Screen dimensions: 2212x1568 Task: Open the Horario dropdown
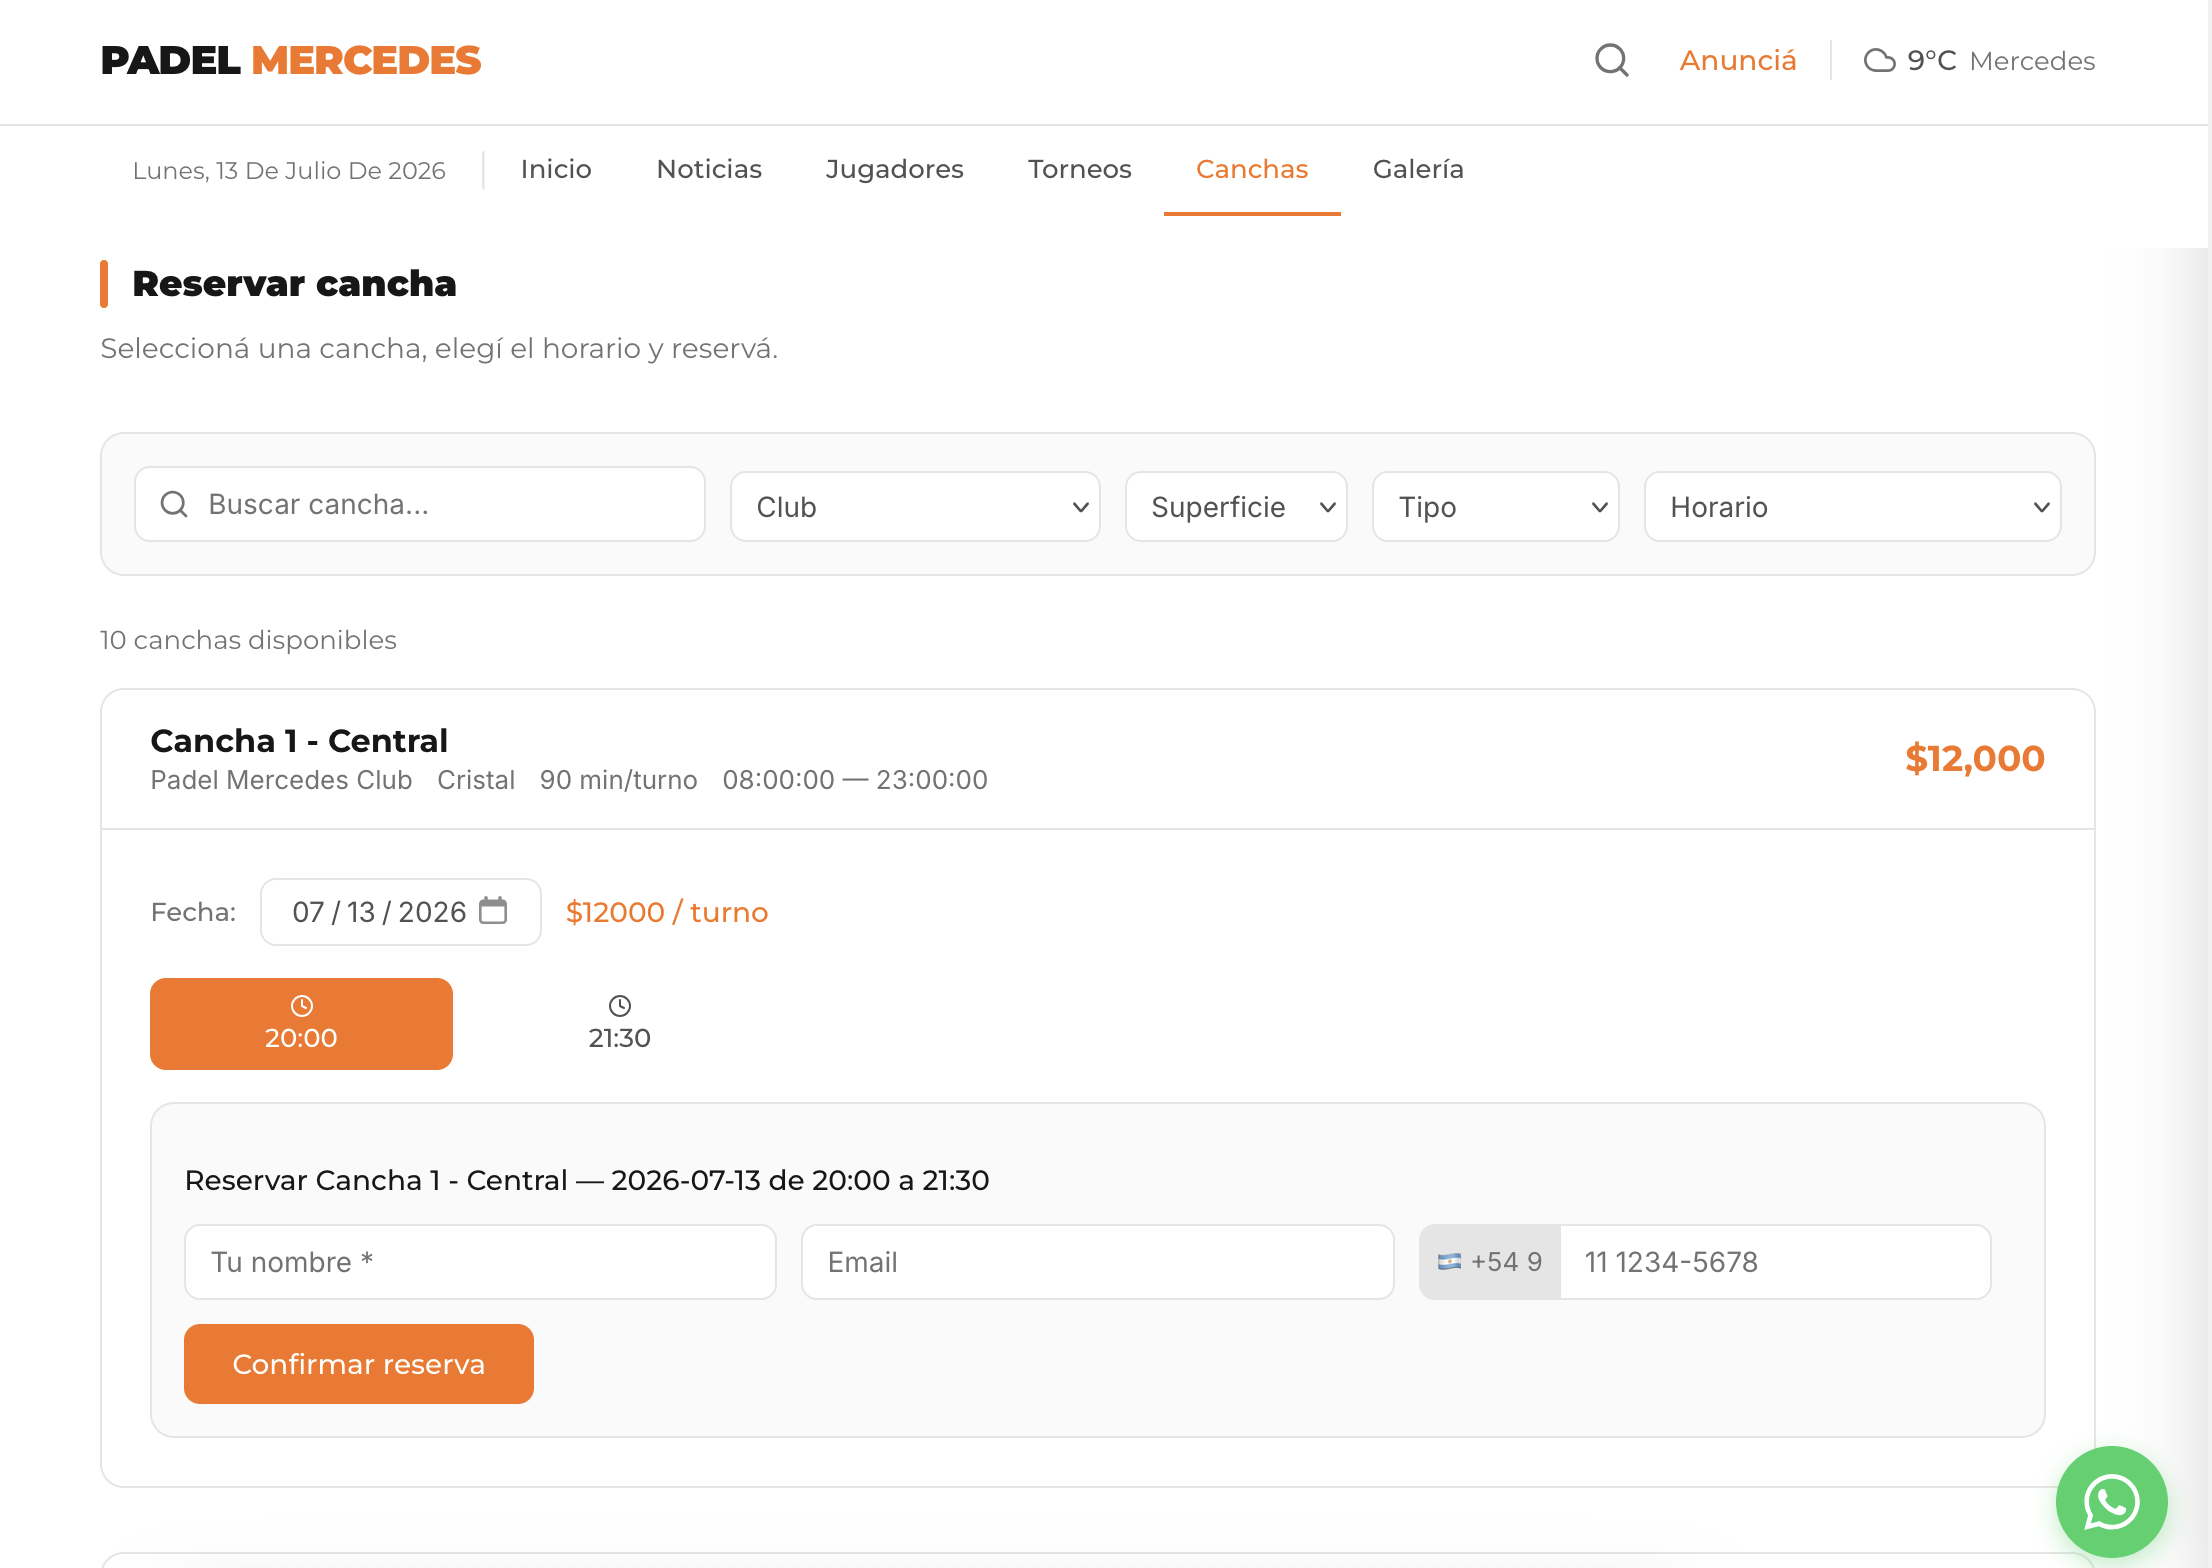[x=1852, y=507]
